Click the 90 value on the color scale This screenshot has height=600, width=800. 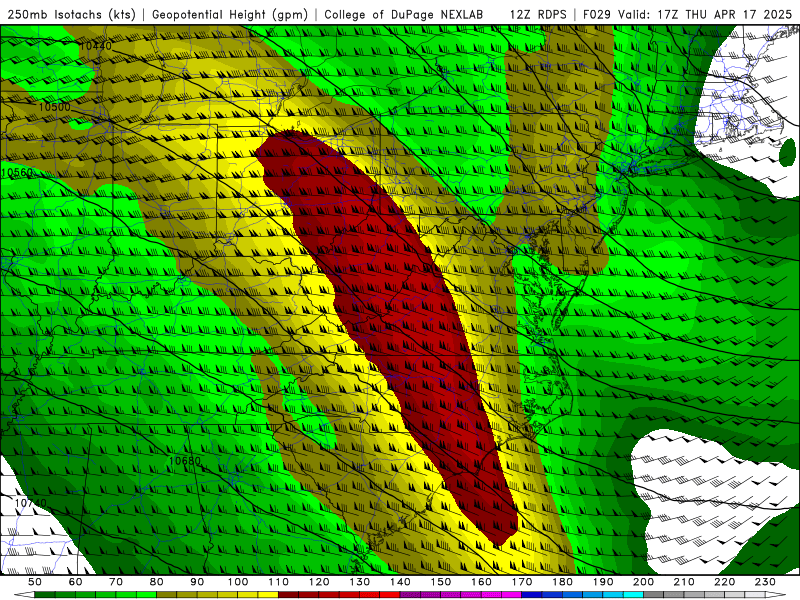pos(197,582)
